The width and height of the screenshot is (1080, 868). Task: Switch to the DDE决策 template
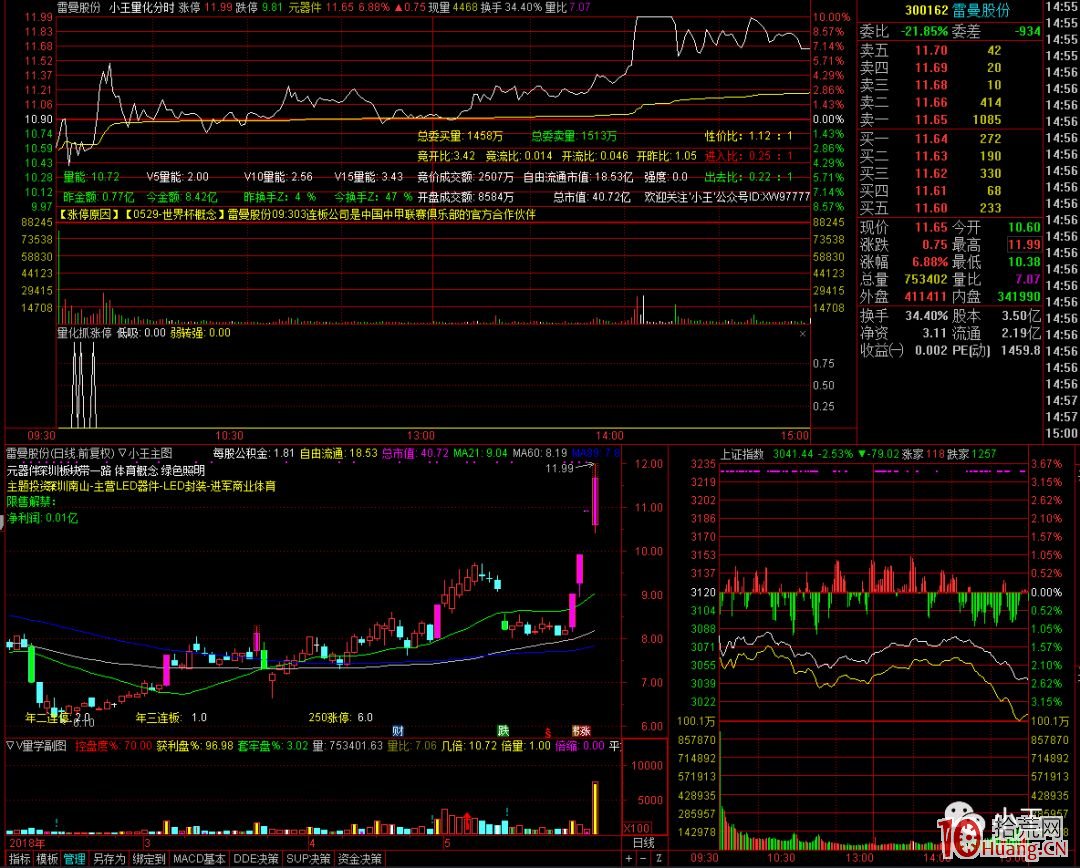(256, 859)
